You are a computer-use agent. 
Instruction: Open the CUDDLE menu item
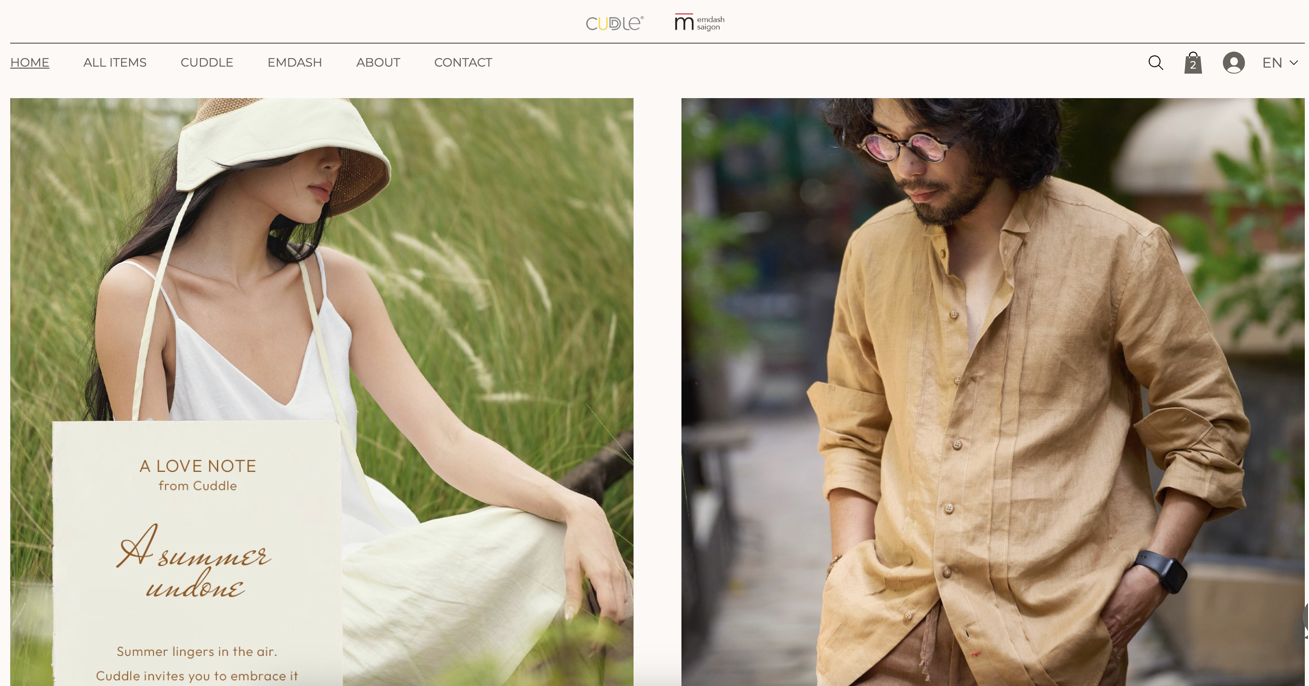207,63
